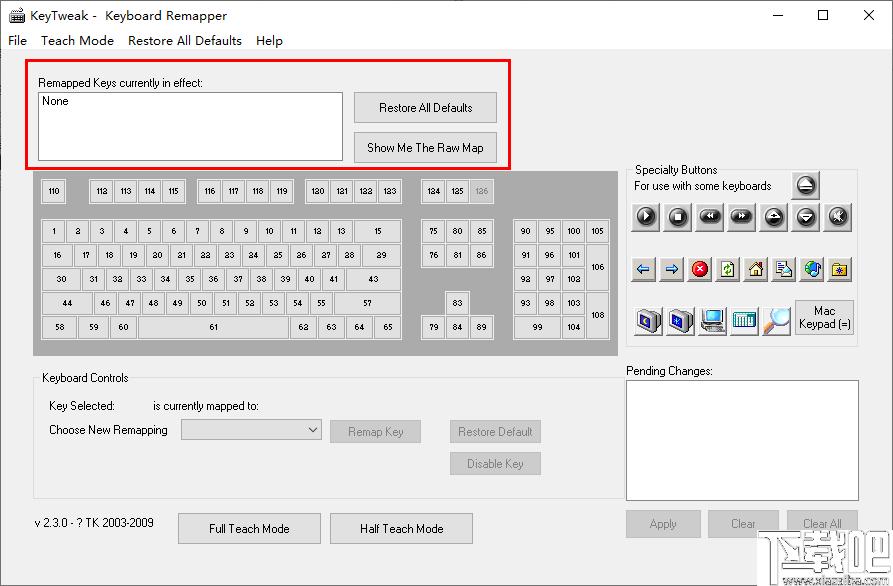The width and height of the screenshot is (893, 586).
Task: Select keyboard key 89
Action: coord(481,327)
